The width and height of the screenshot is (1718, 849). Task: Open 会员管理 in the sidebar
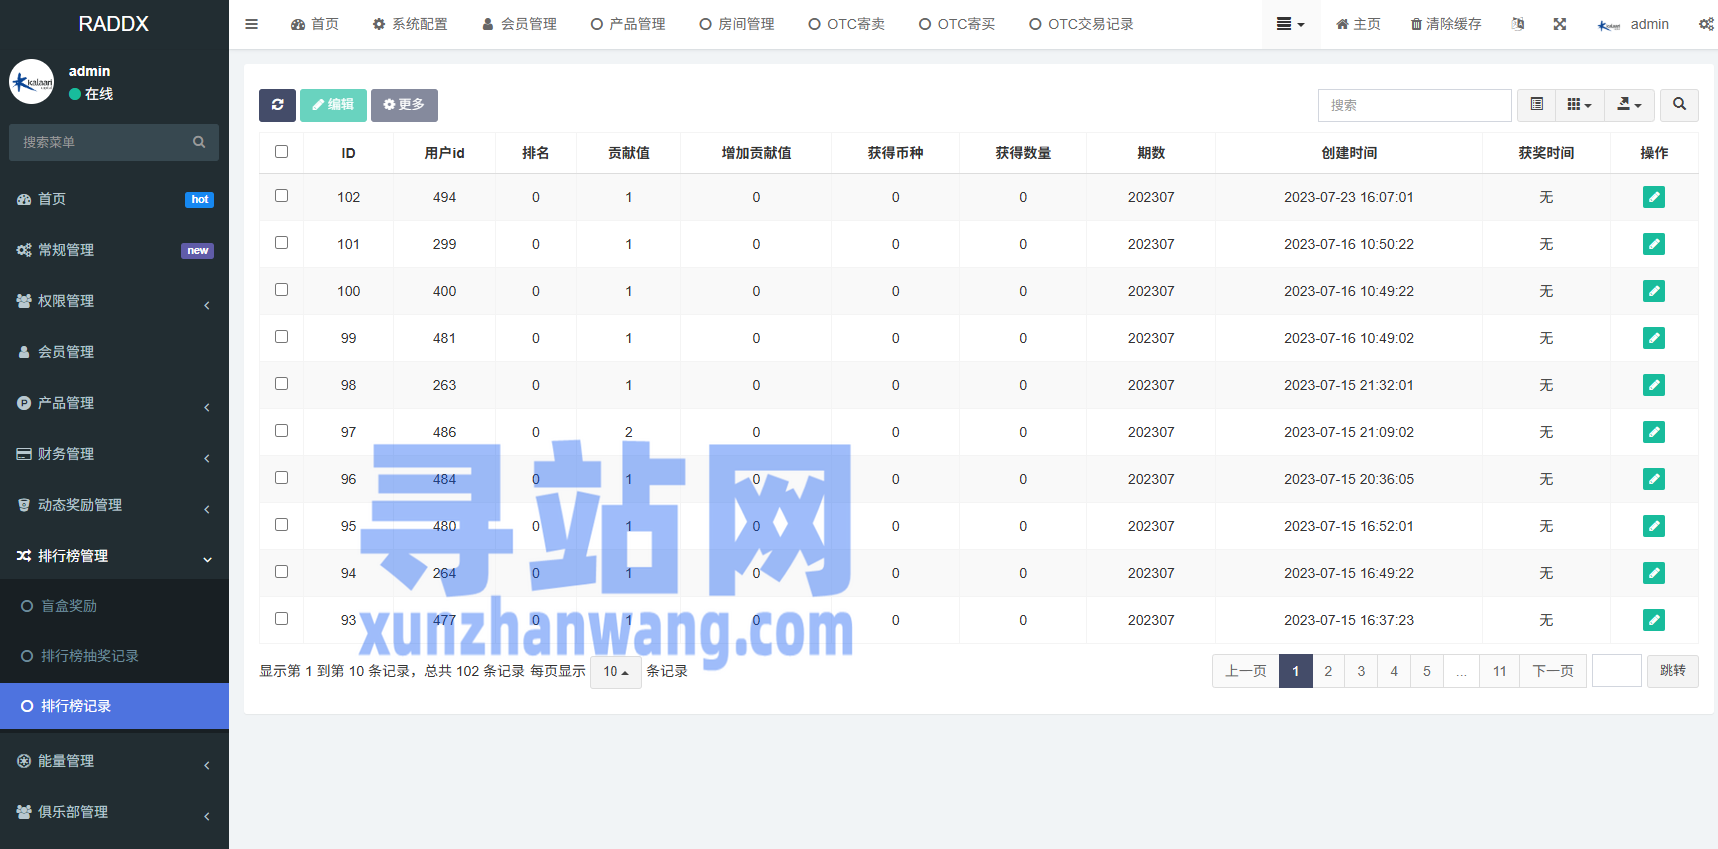(x=114, y=352)
